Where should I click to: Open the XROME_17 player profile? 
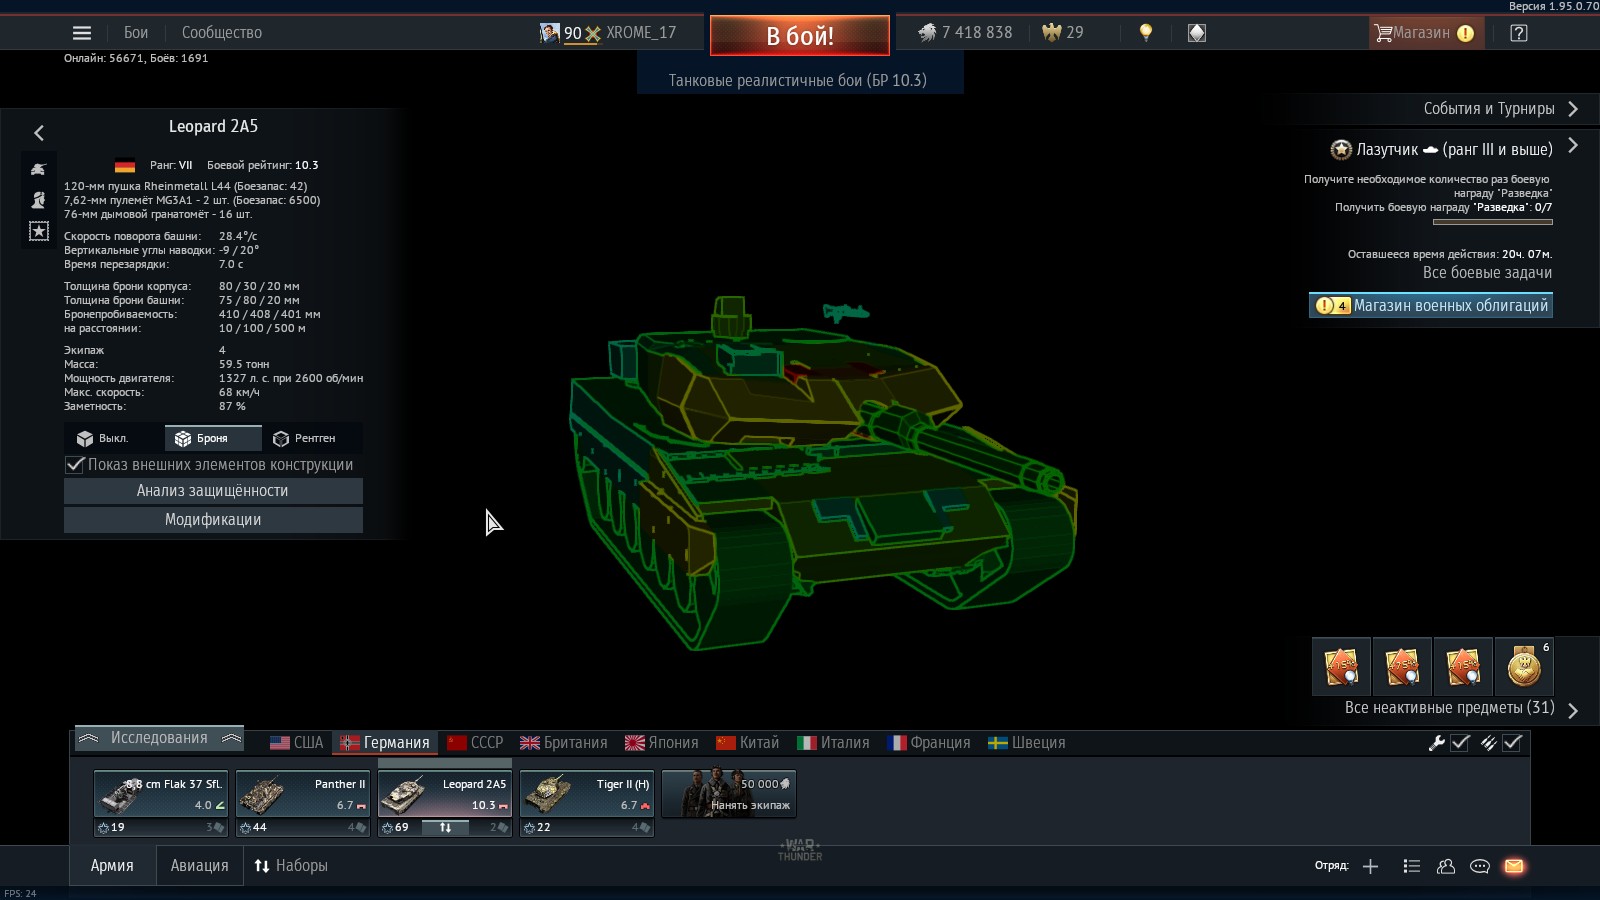click(641, 33)
